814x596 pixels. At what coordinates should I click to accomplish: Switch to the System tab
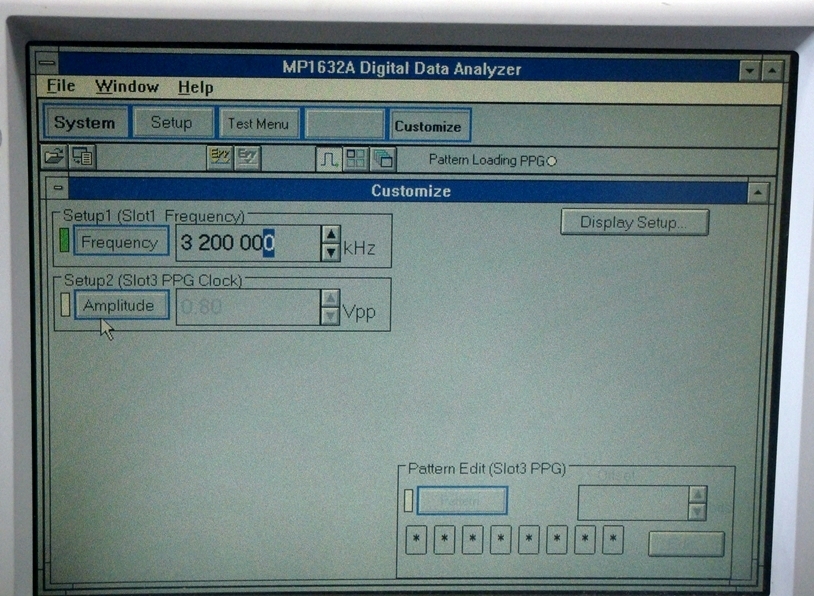click(85, 123)
